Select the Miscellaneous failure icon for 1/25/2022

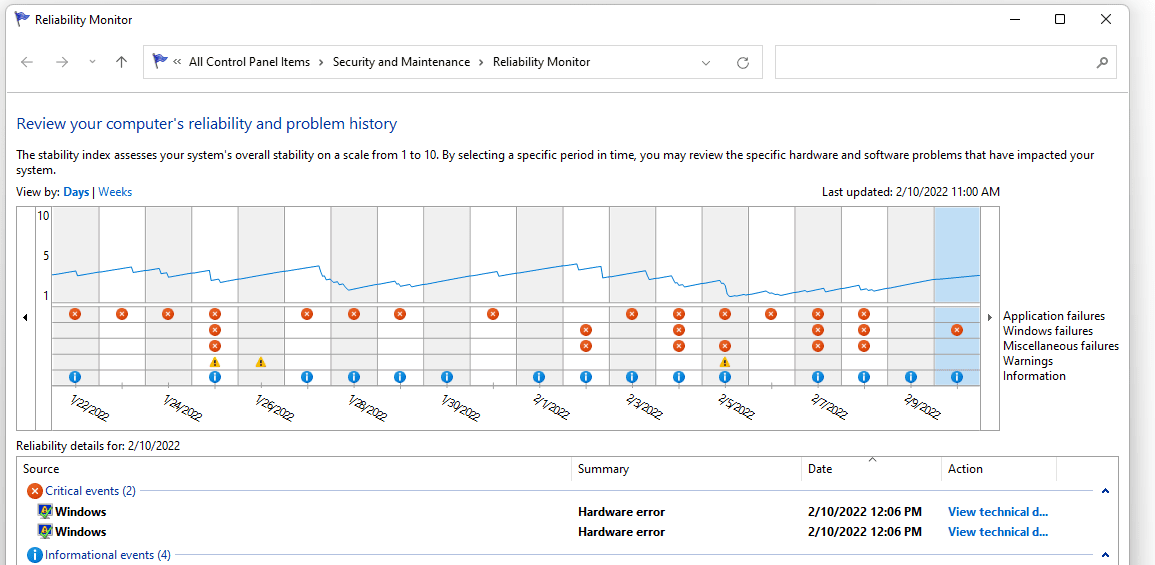click(214, 345)
